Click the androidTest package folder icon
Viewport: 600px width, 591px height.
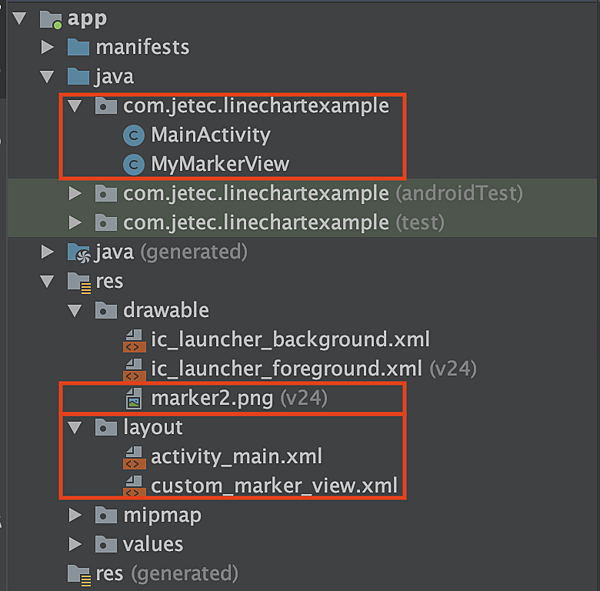(x=106, y=193)
